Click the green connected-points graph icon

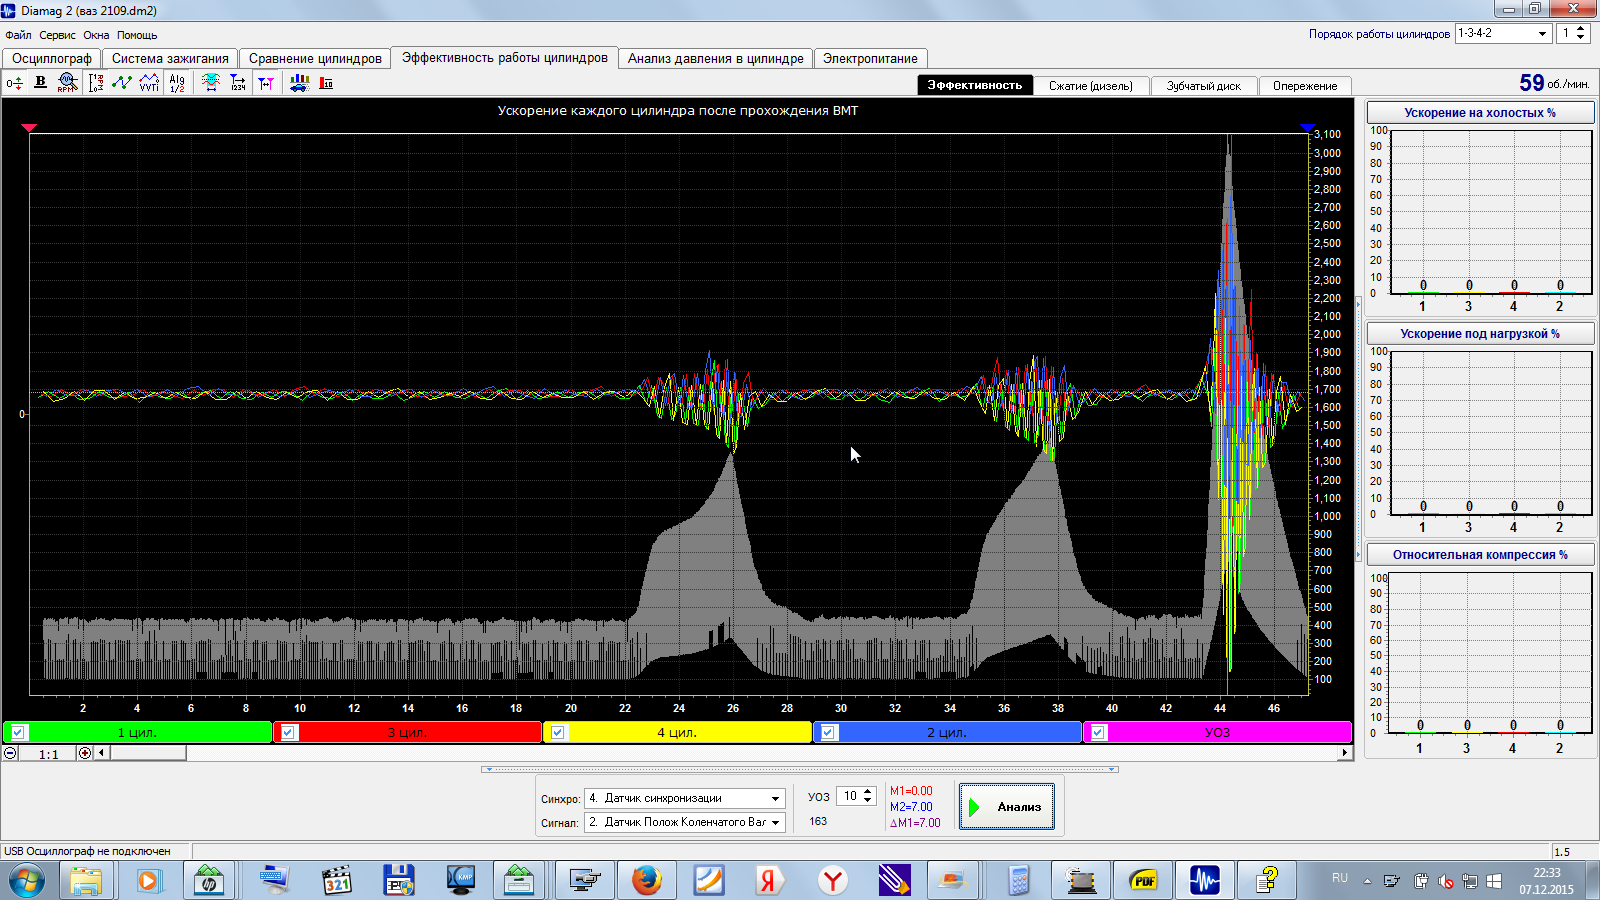(x=122, y=83)
